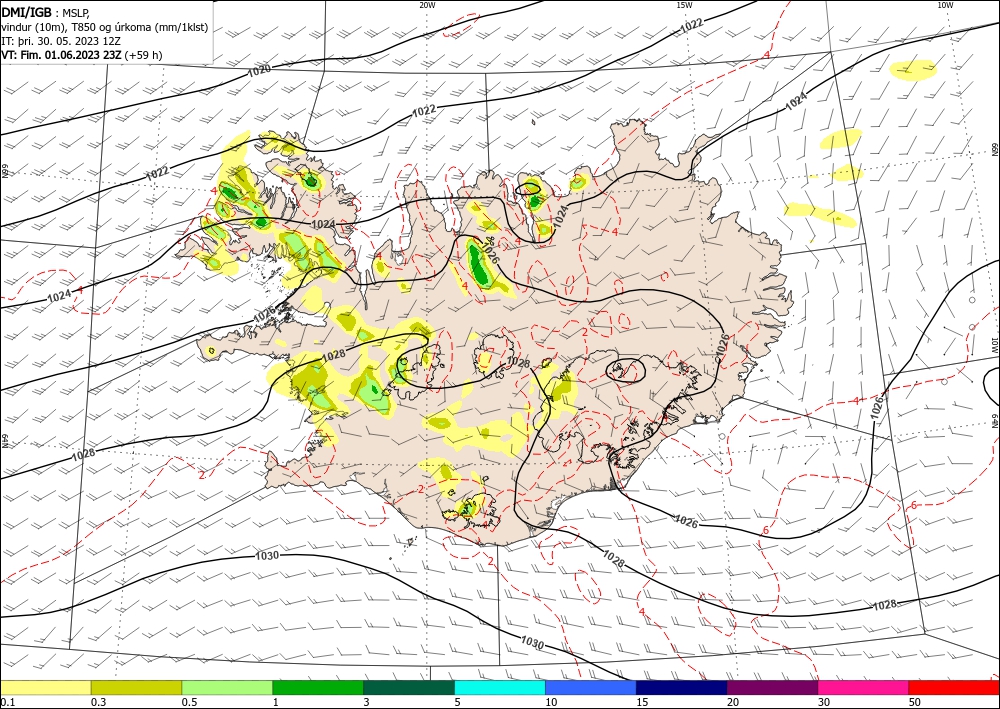Click the 15W longitude label
The width and height of the screenshot is (1000, 709).
tap(684, 5)
